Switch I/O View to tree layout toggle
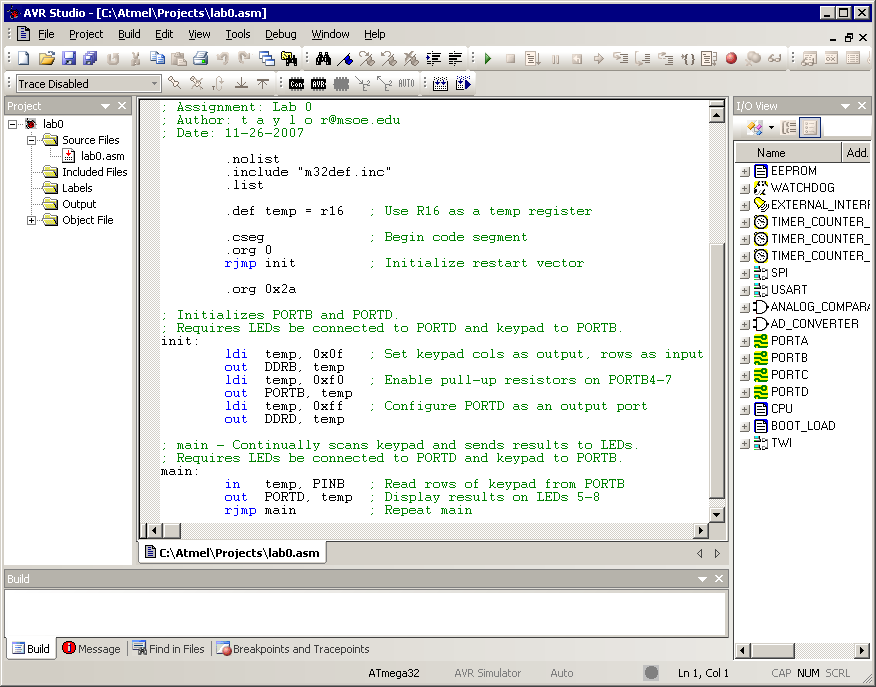This screenshot has width=876, height=687. pos(788,128)
